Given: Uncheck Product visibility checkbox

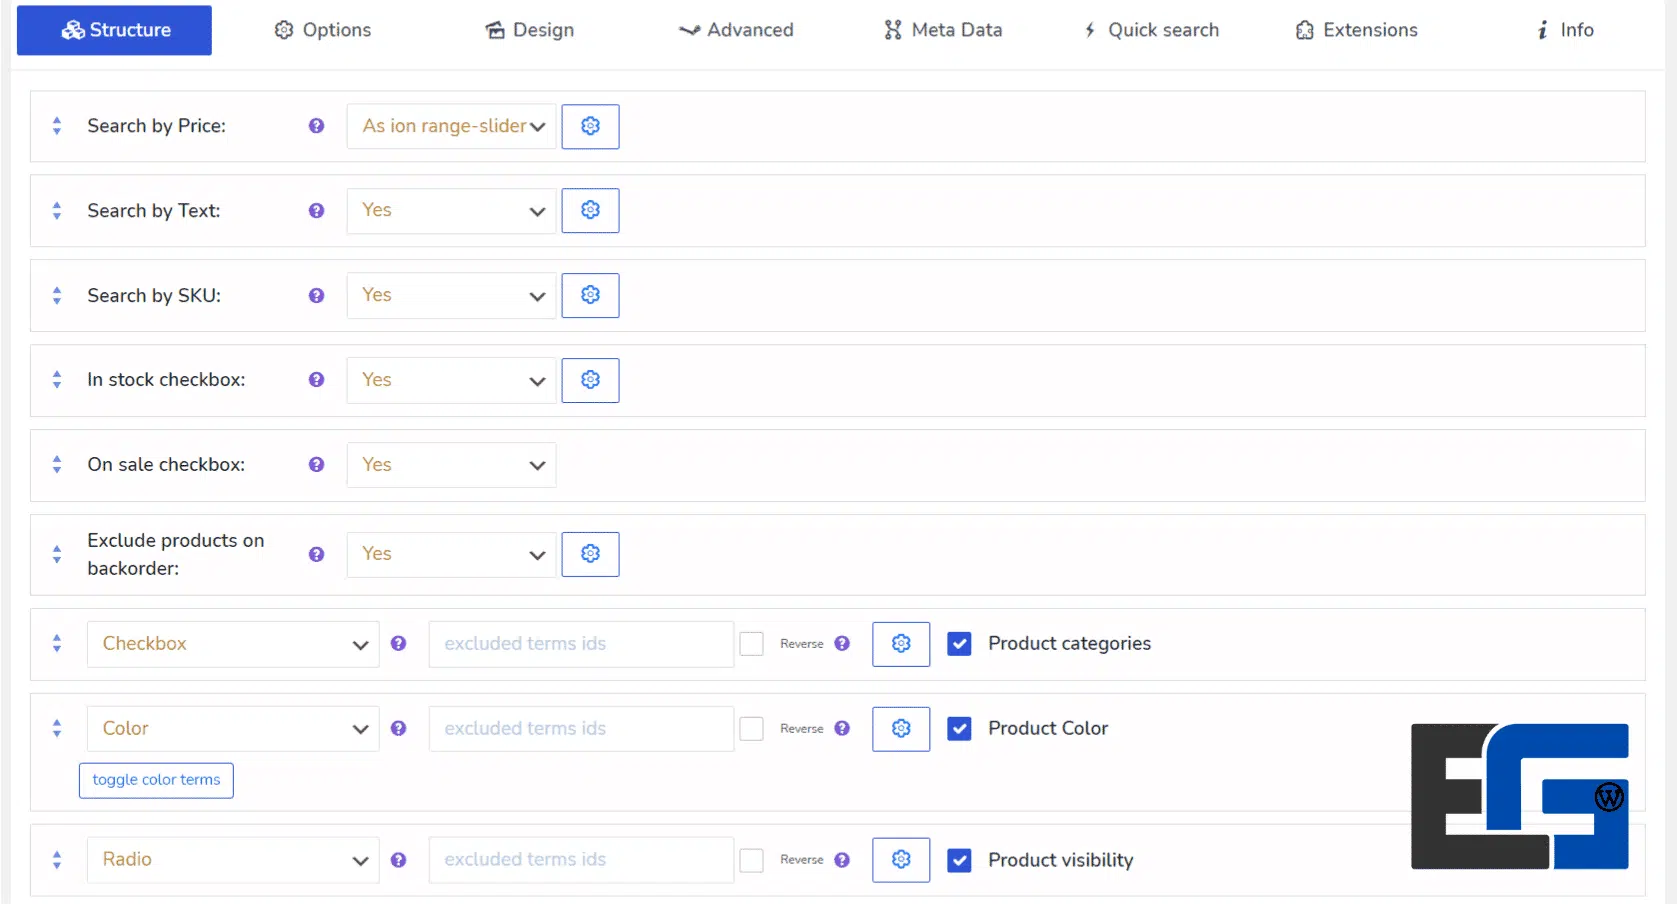Looking at the screenshot, I should 959,860.
